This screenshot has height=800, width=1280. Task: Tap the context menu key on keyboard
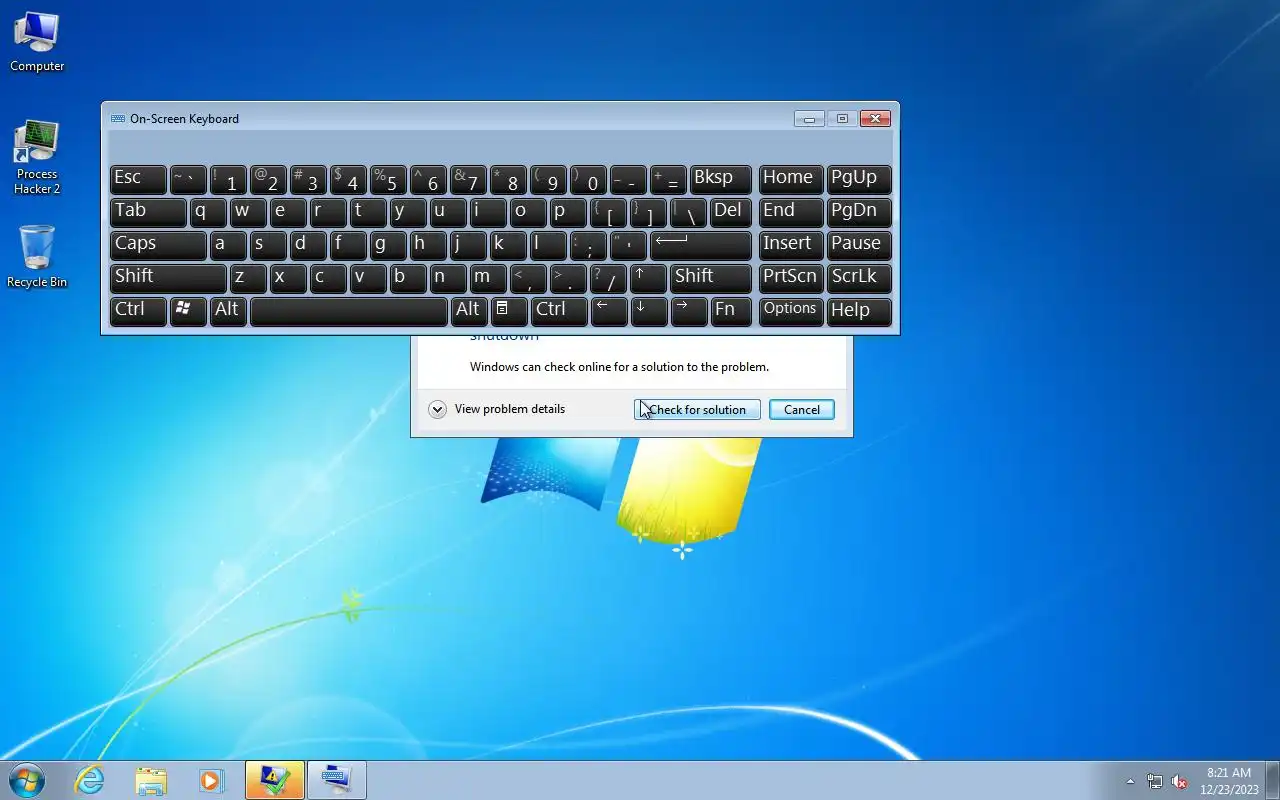pyautogui.click(x=509, y=311)
